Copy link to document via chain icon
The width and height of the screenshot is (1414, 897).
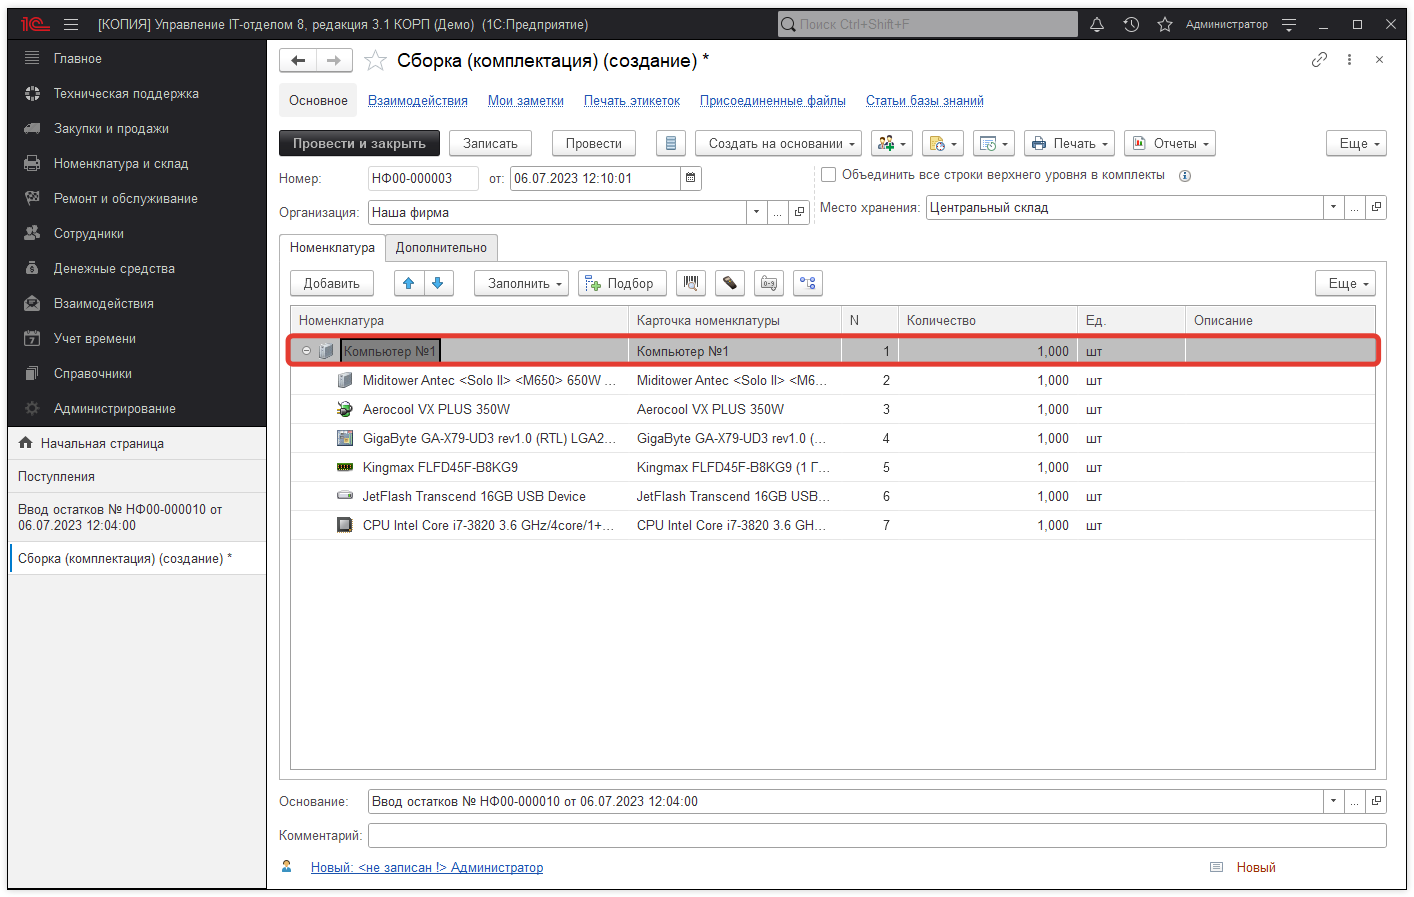(x=1319, y=60)
